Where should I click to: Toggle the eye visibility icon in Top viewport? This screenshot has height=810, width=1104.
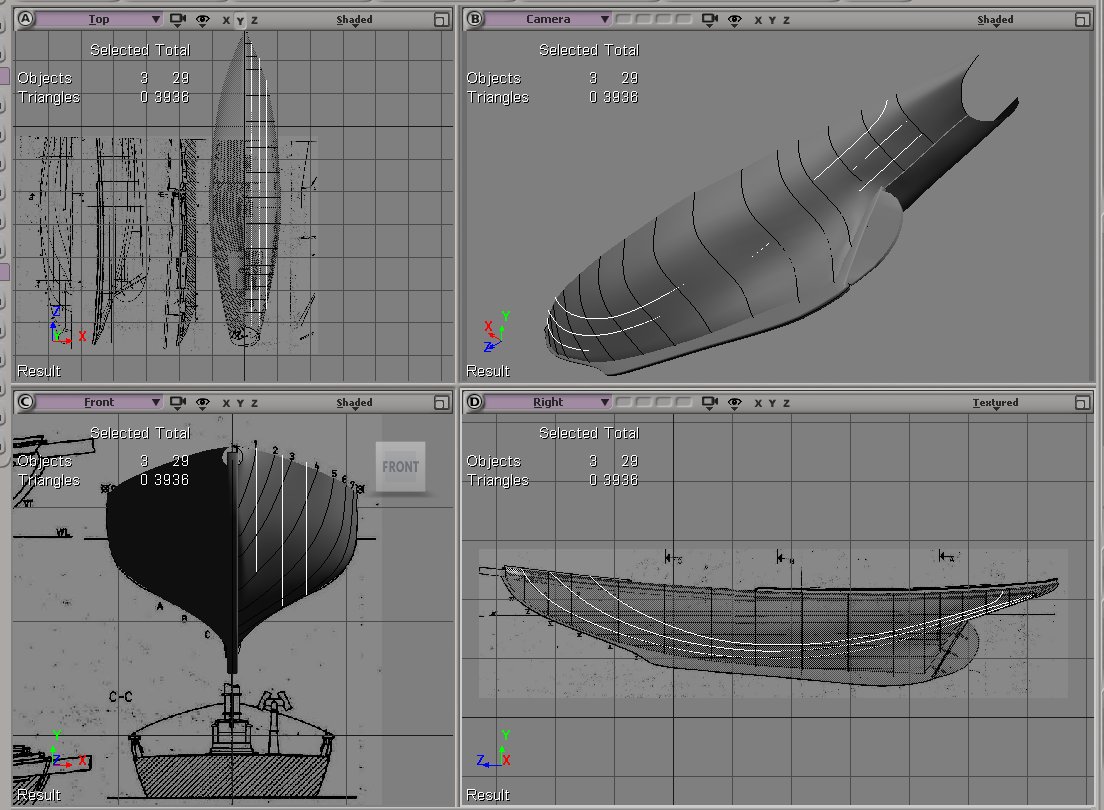click(203, 19)
